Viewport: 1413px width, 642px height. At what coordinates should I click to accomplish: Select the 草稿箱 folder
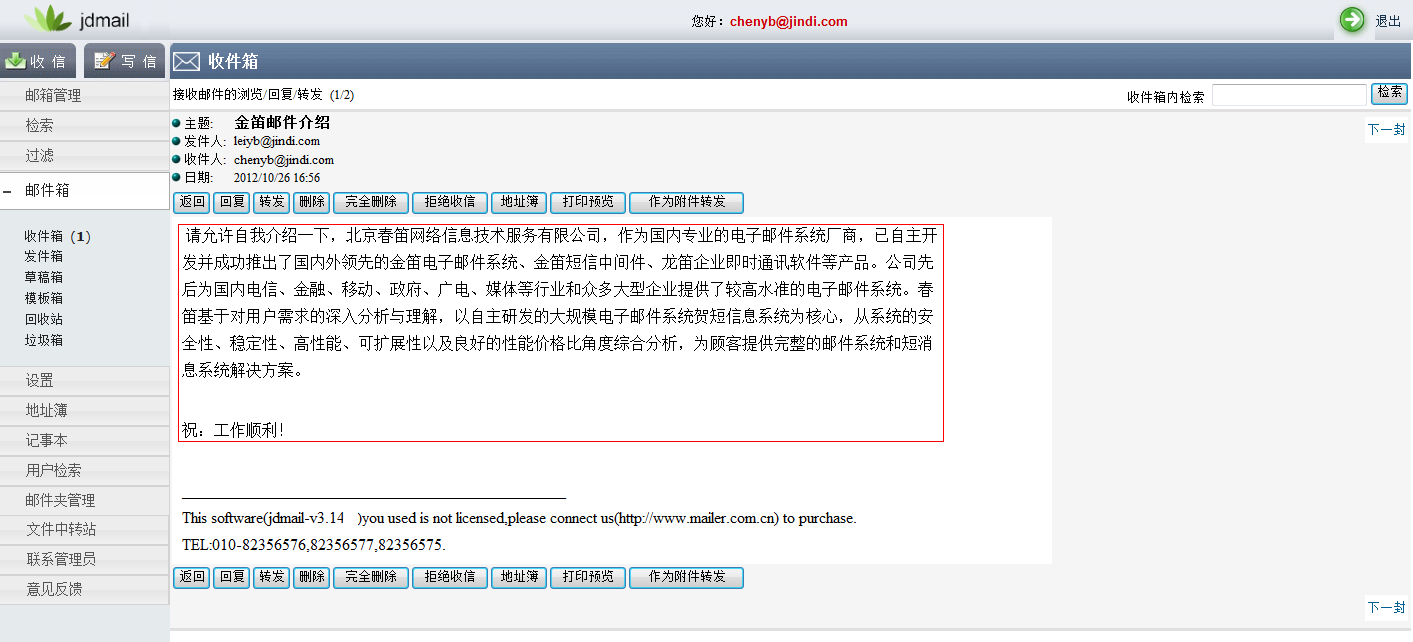point(44,278)
